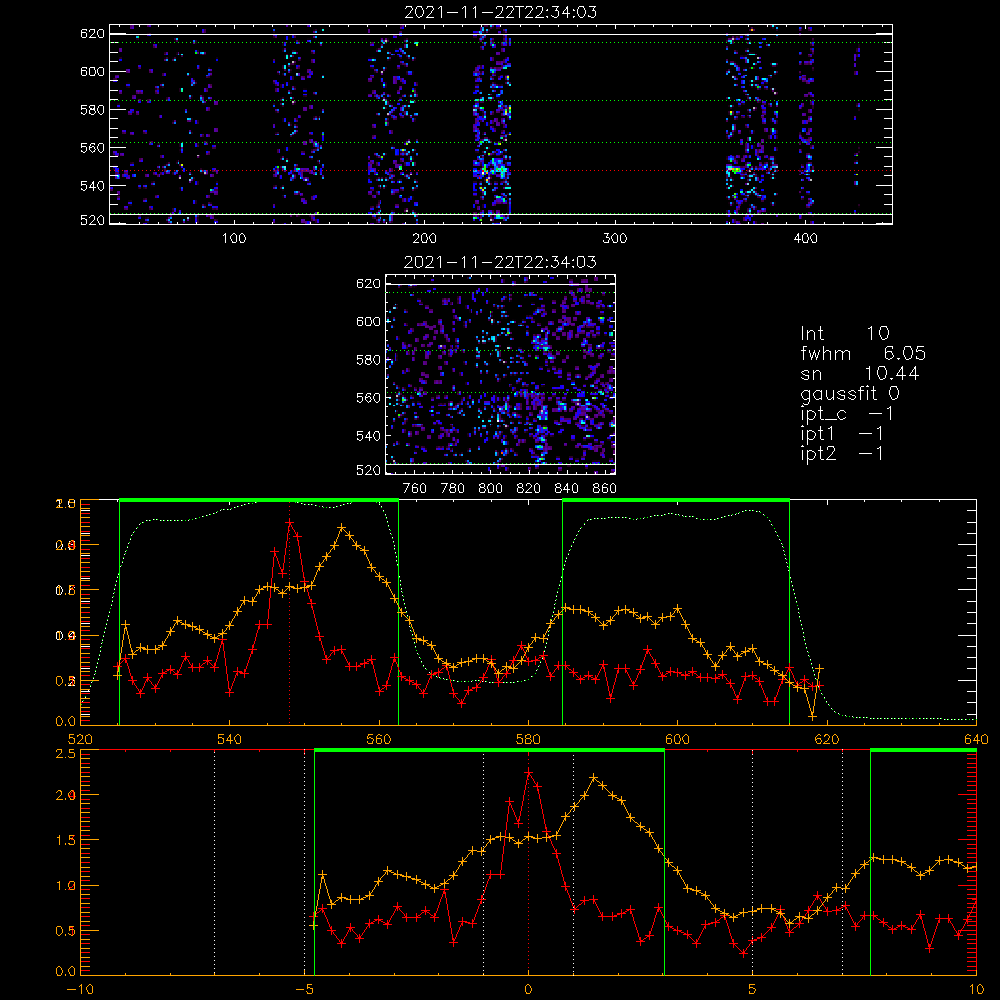Click x-axis label 760 on middle image plot

pos(415,489)
